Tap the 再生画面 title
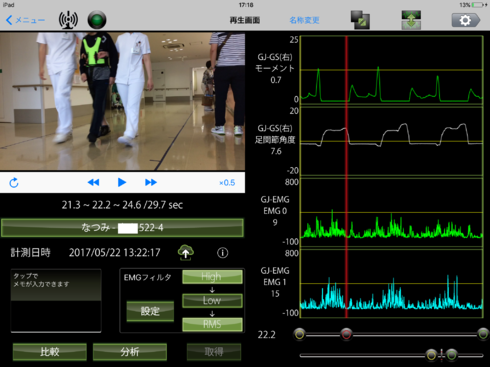490x367 pixels. pos(245,20)
